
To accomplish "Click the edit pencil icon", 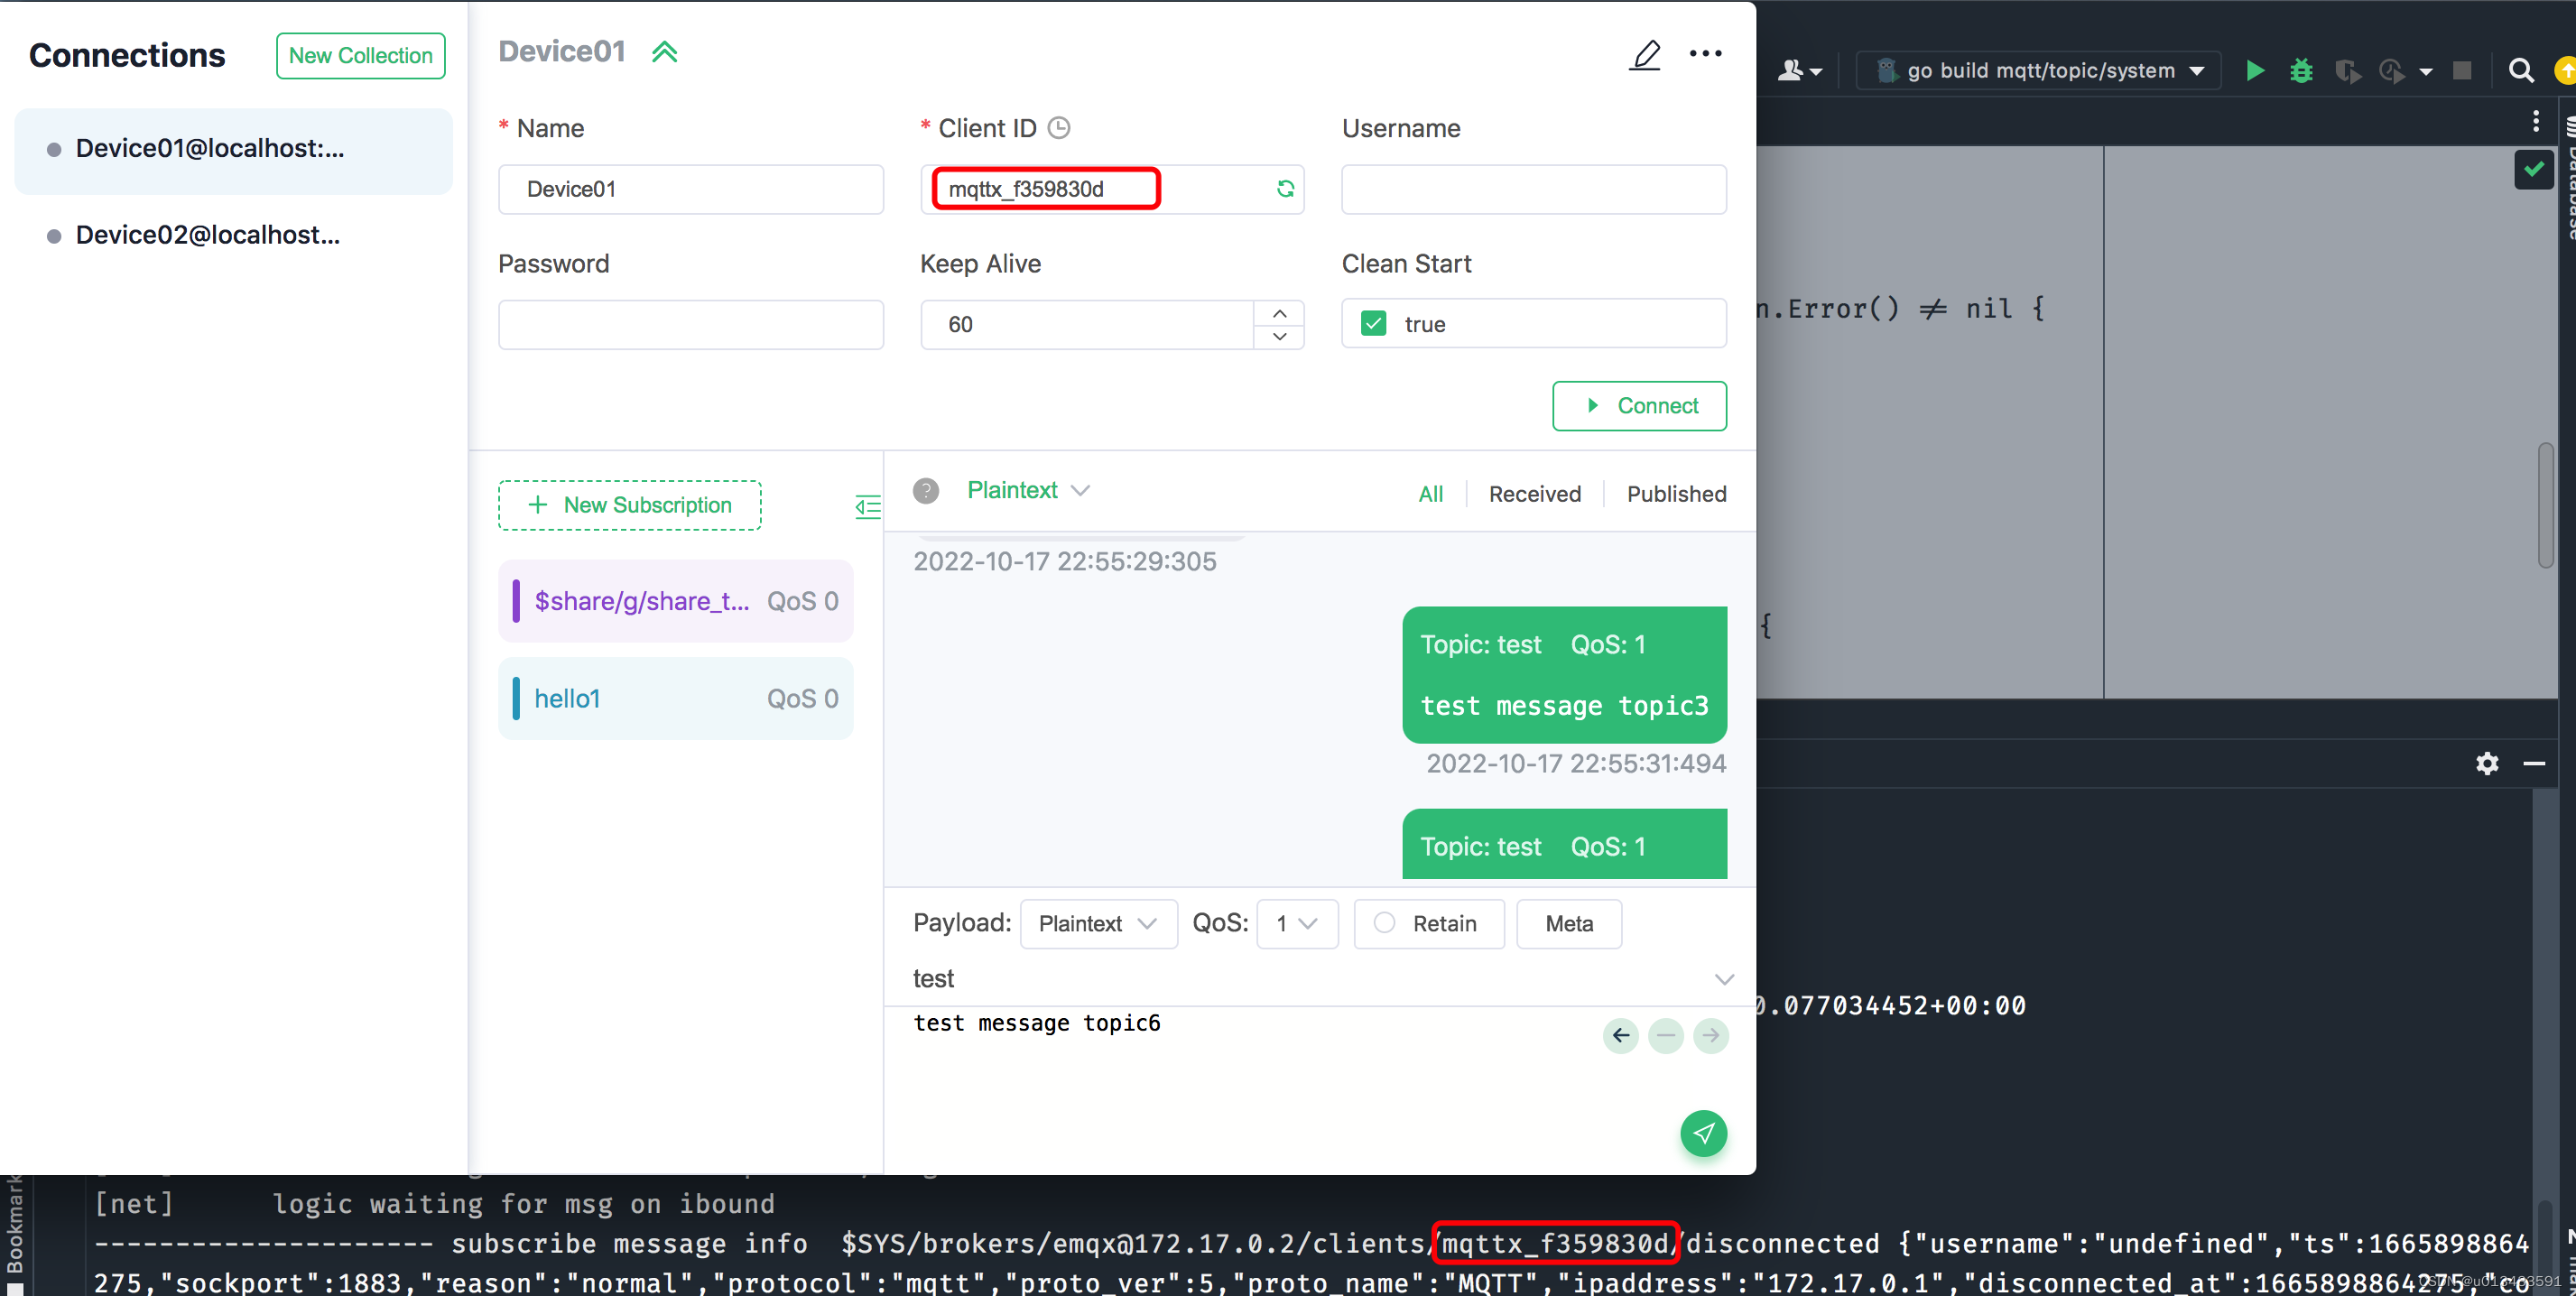I will 1645,54.
